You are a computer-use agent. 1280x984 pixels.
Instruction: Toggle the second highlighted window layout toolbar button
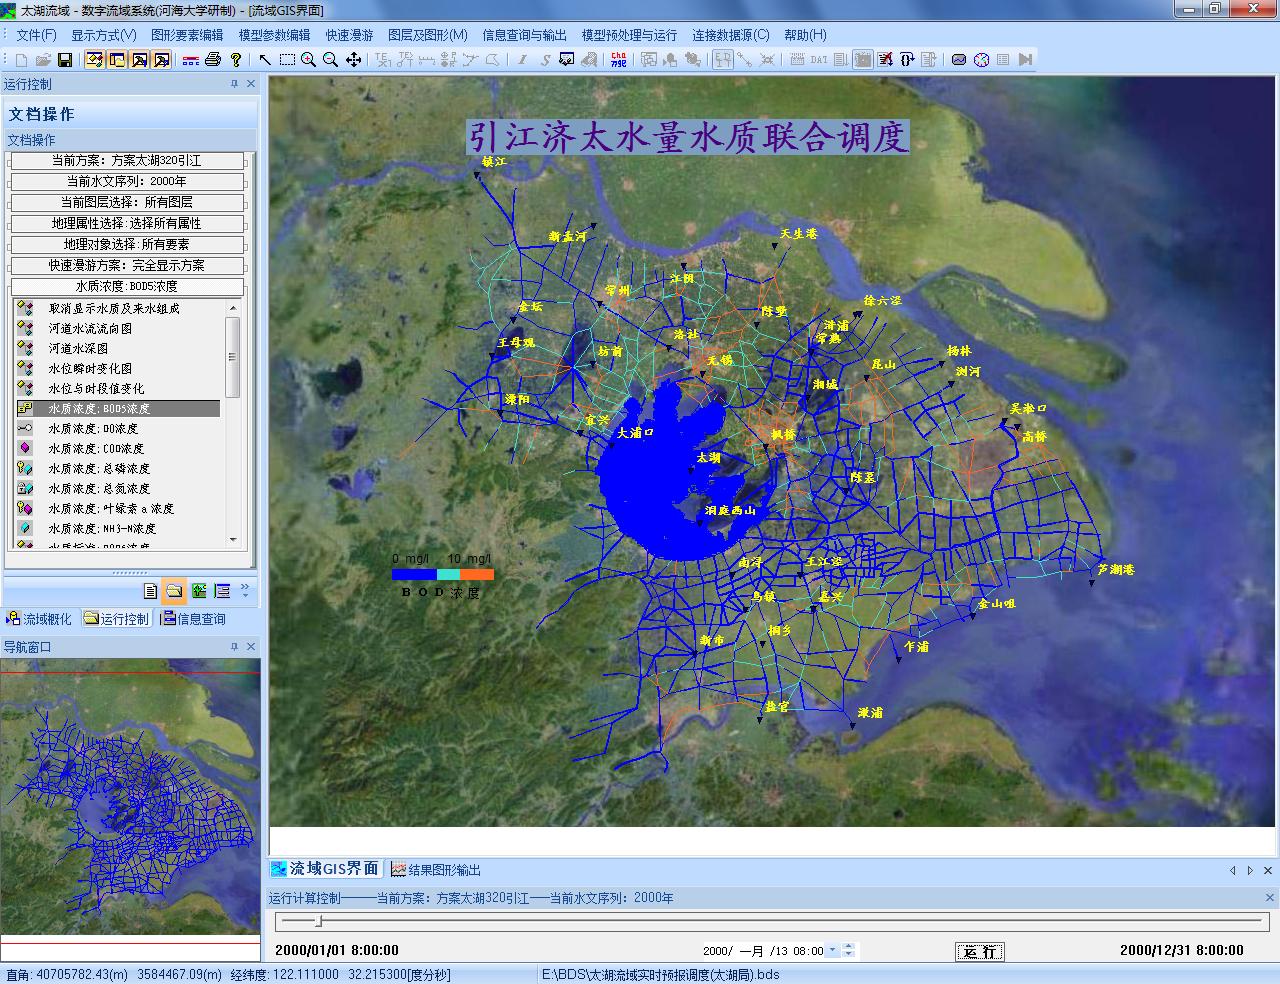pos(117,60)
